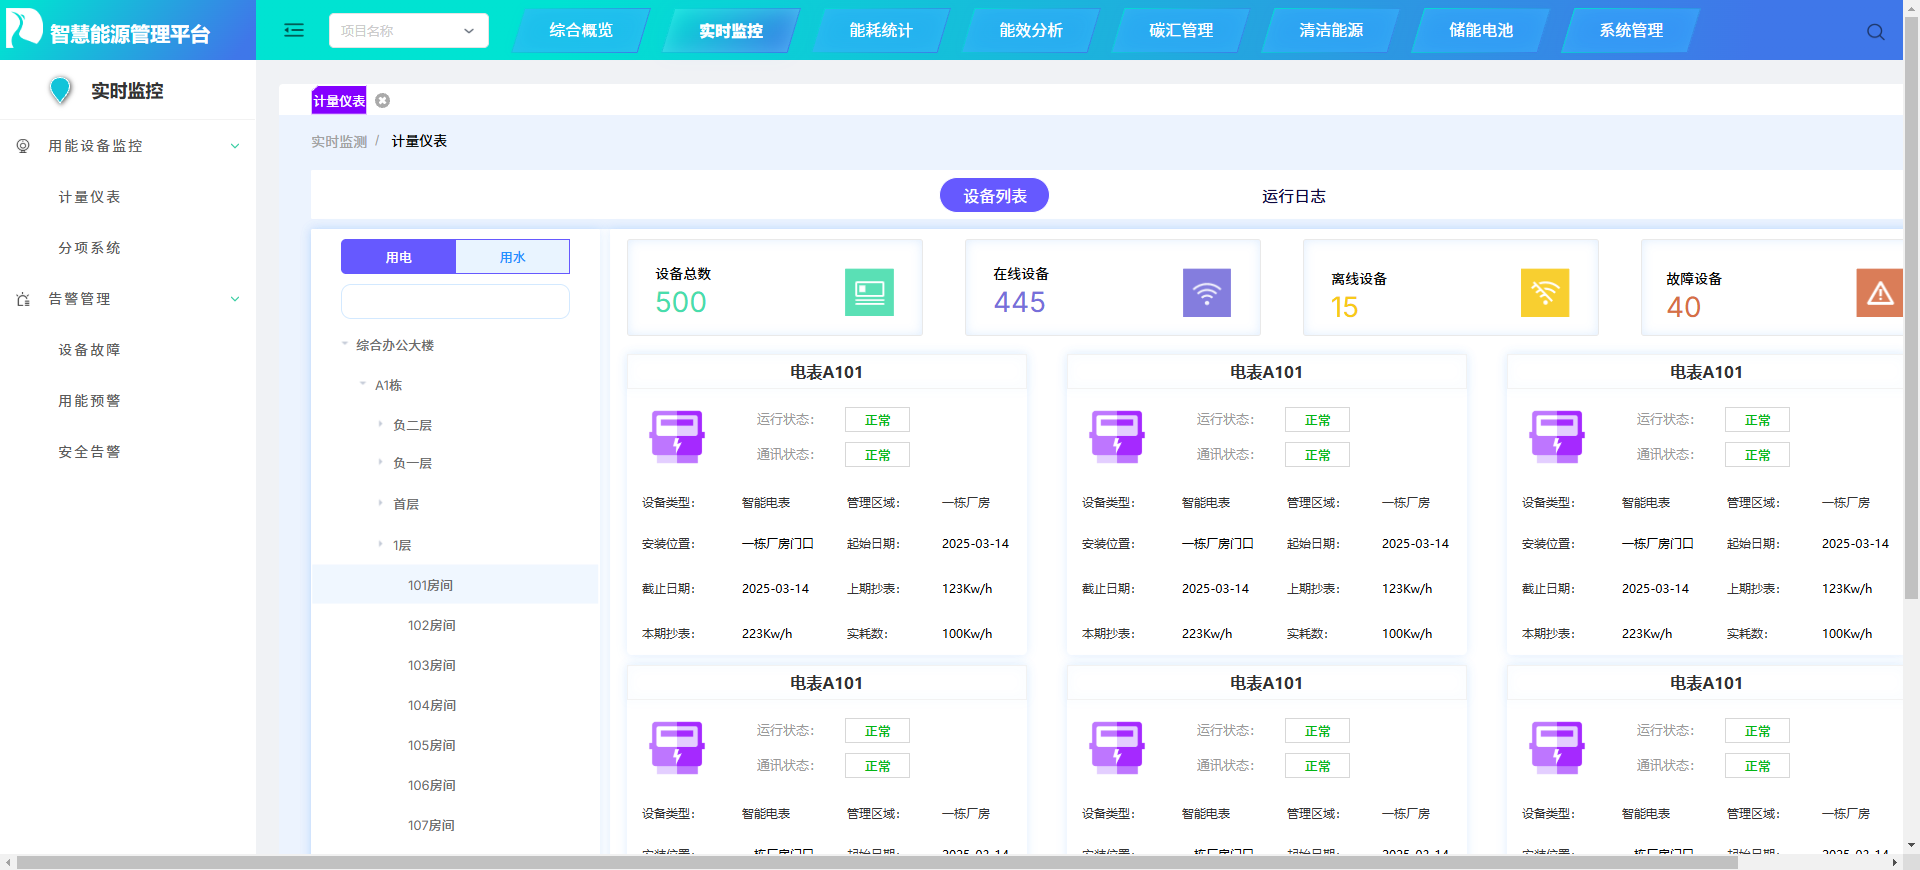
Task: Open the 碳汇管理 top tab
Action: point(1181,30)
